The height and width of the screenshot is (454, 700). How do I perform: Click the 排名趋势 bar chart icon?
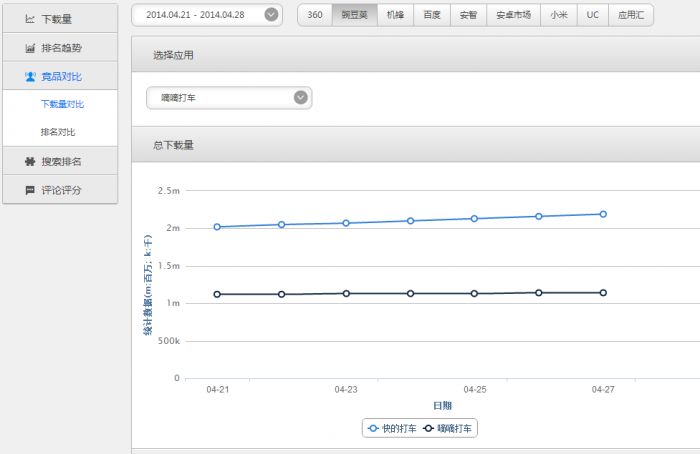[x=30, y=48]
